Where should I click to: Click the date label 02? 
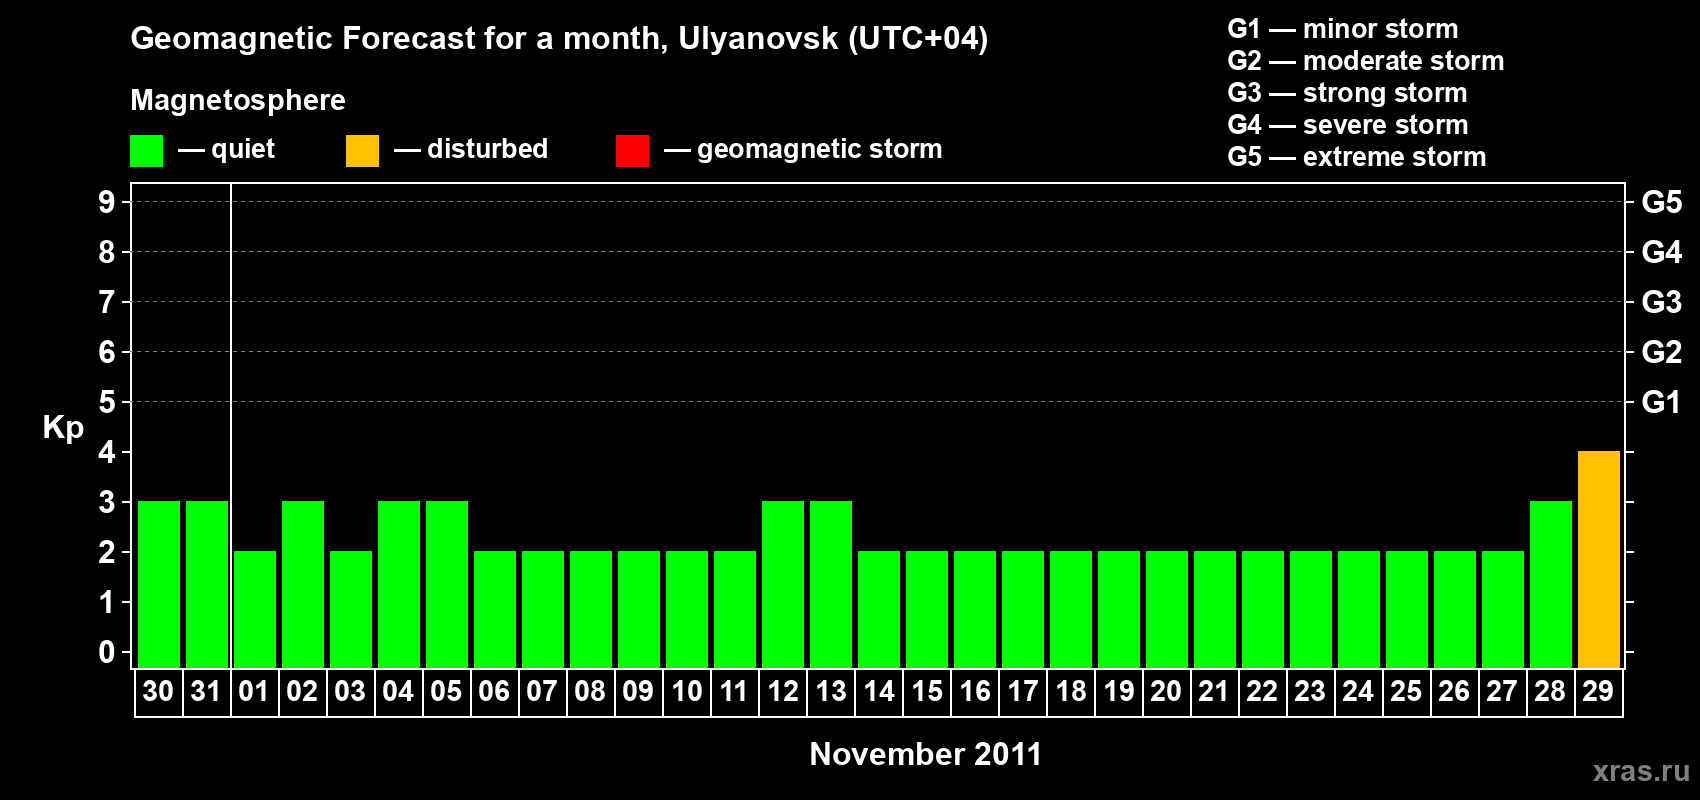coord(302,692)
